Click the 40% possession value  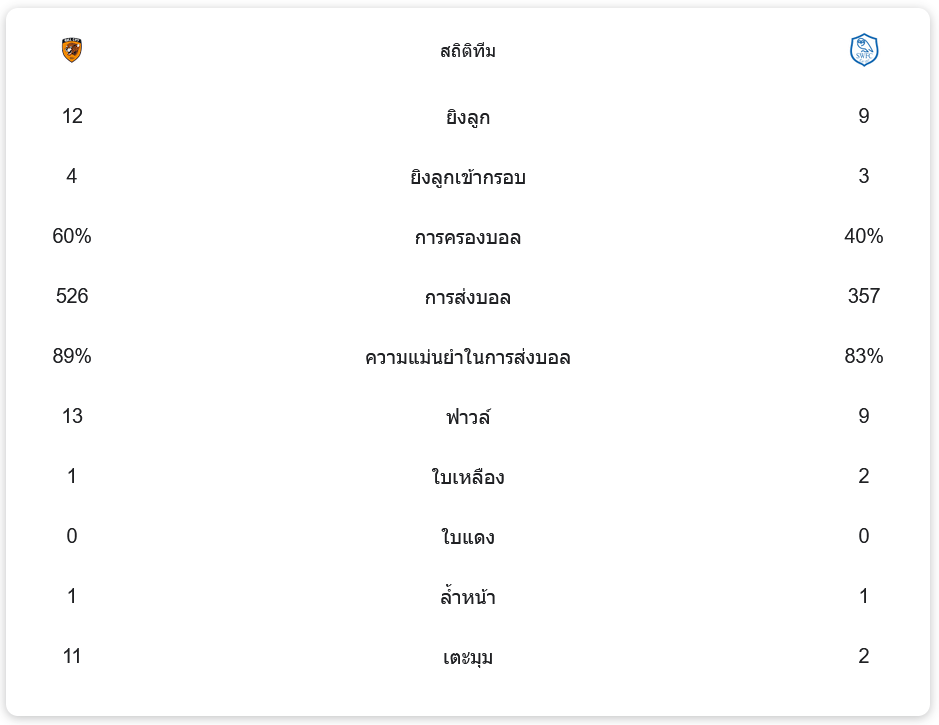(x=864, y=236)
